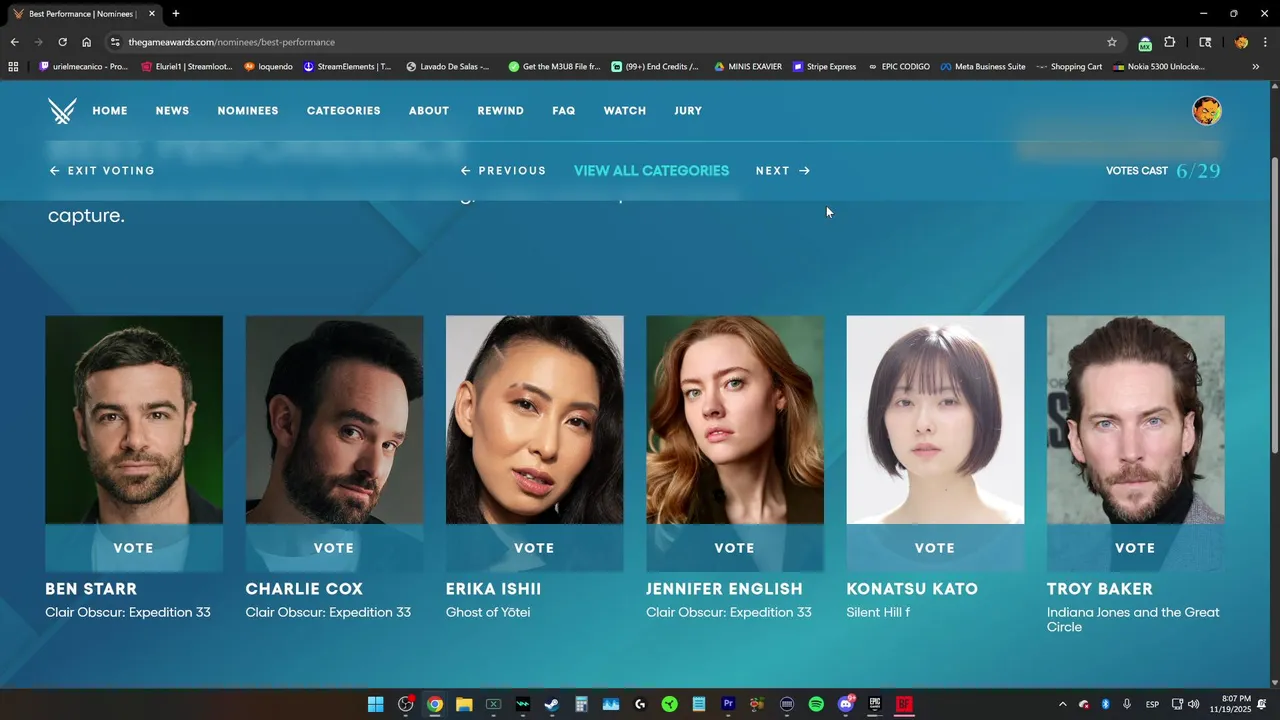Open Discord from the taskbar
Image resolution: width=1280 pixels, height=720 pixels.
(x=846, y=704)
